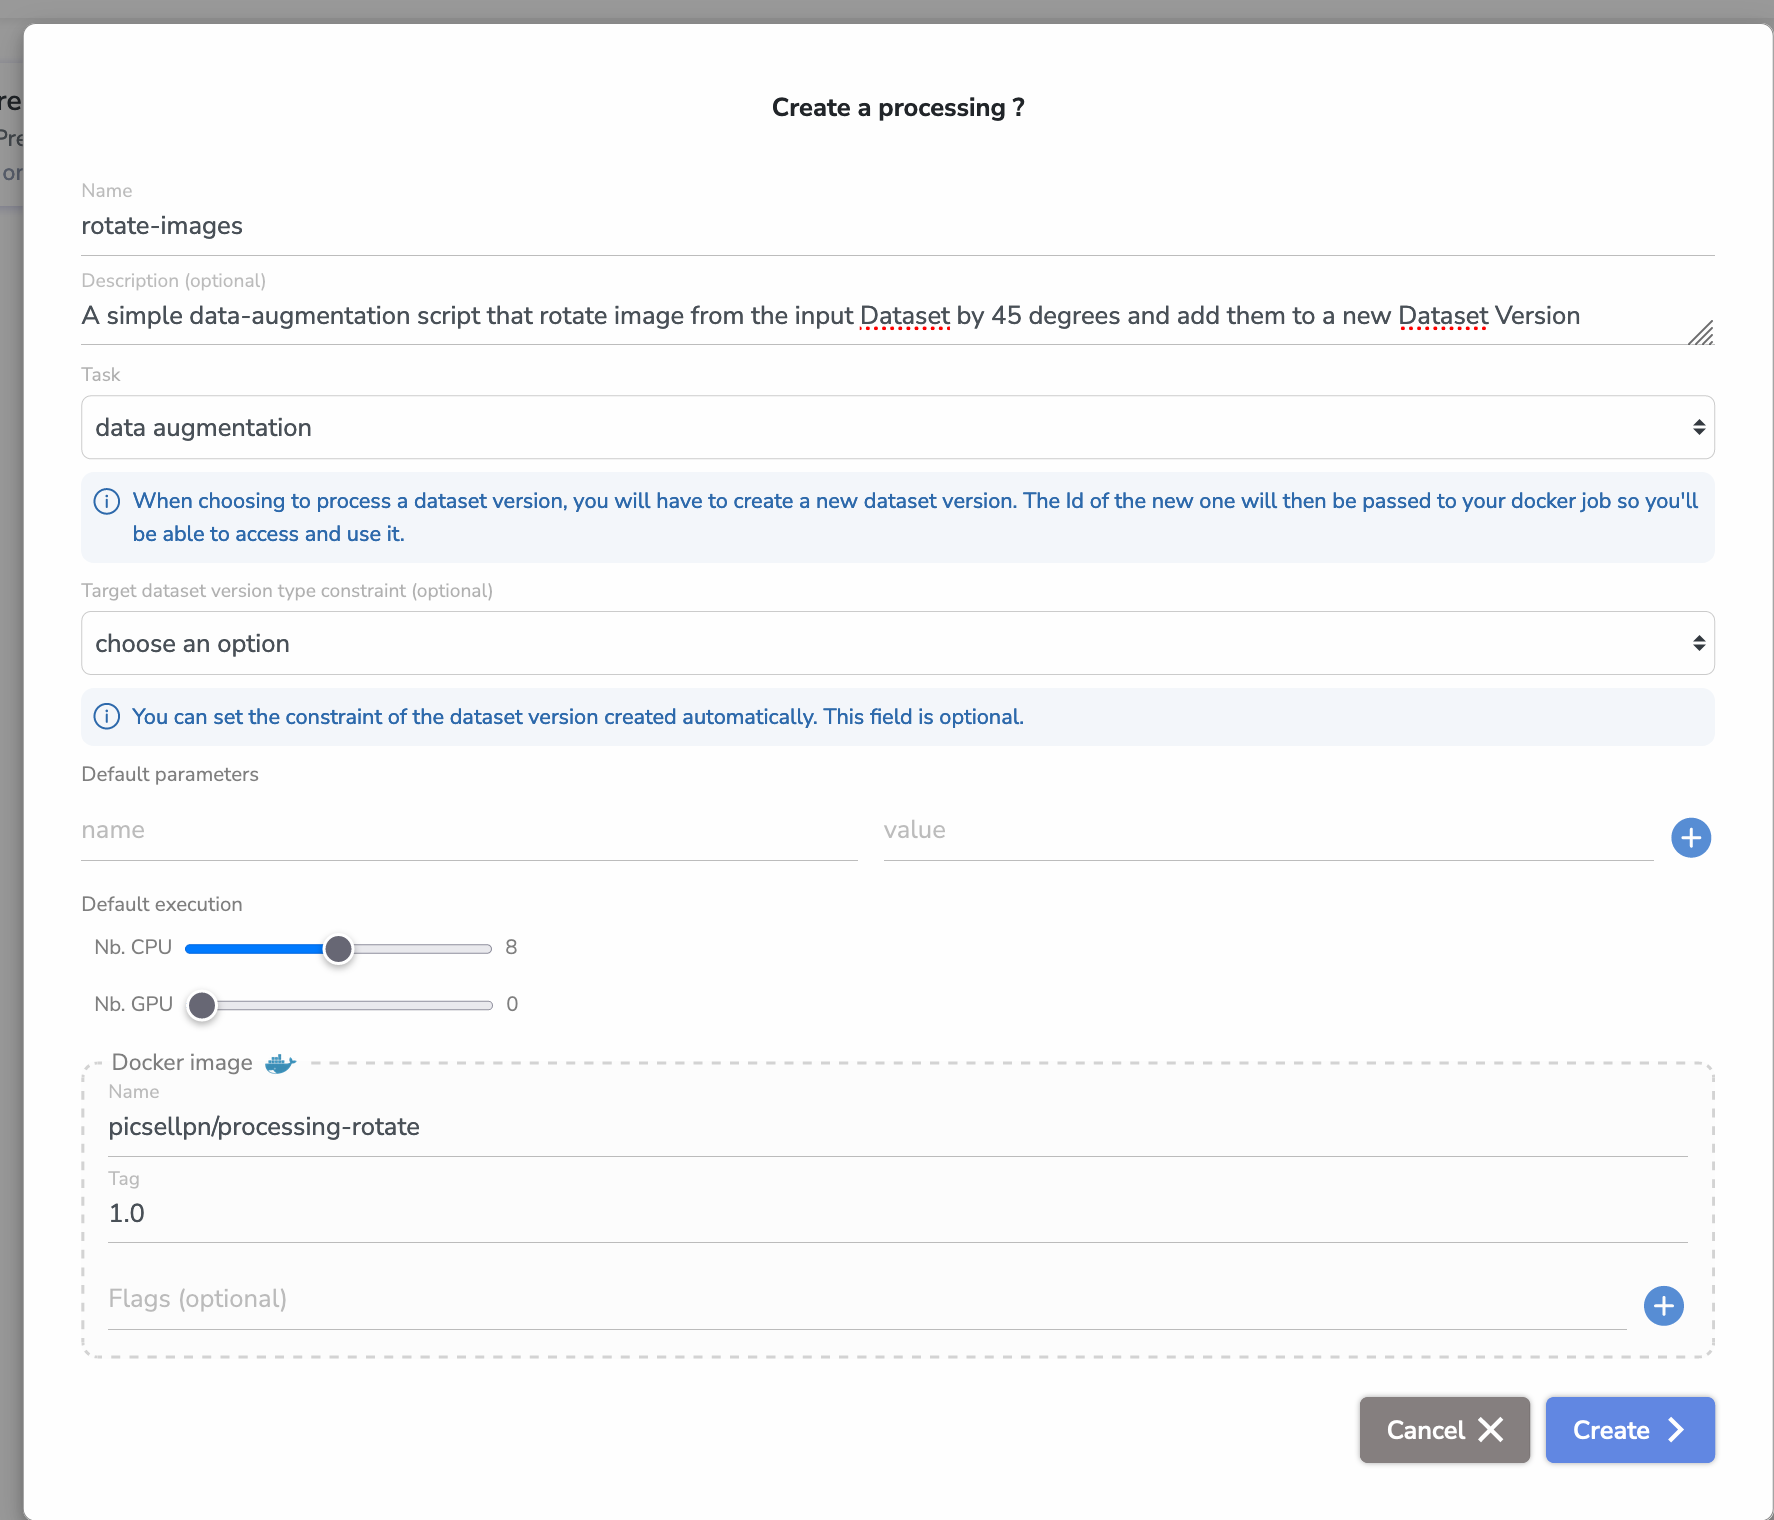Screen dimensions: 1774x1520
Task: Click in the Name field containing rotate-images
Action: [x=897, y=227]
